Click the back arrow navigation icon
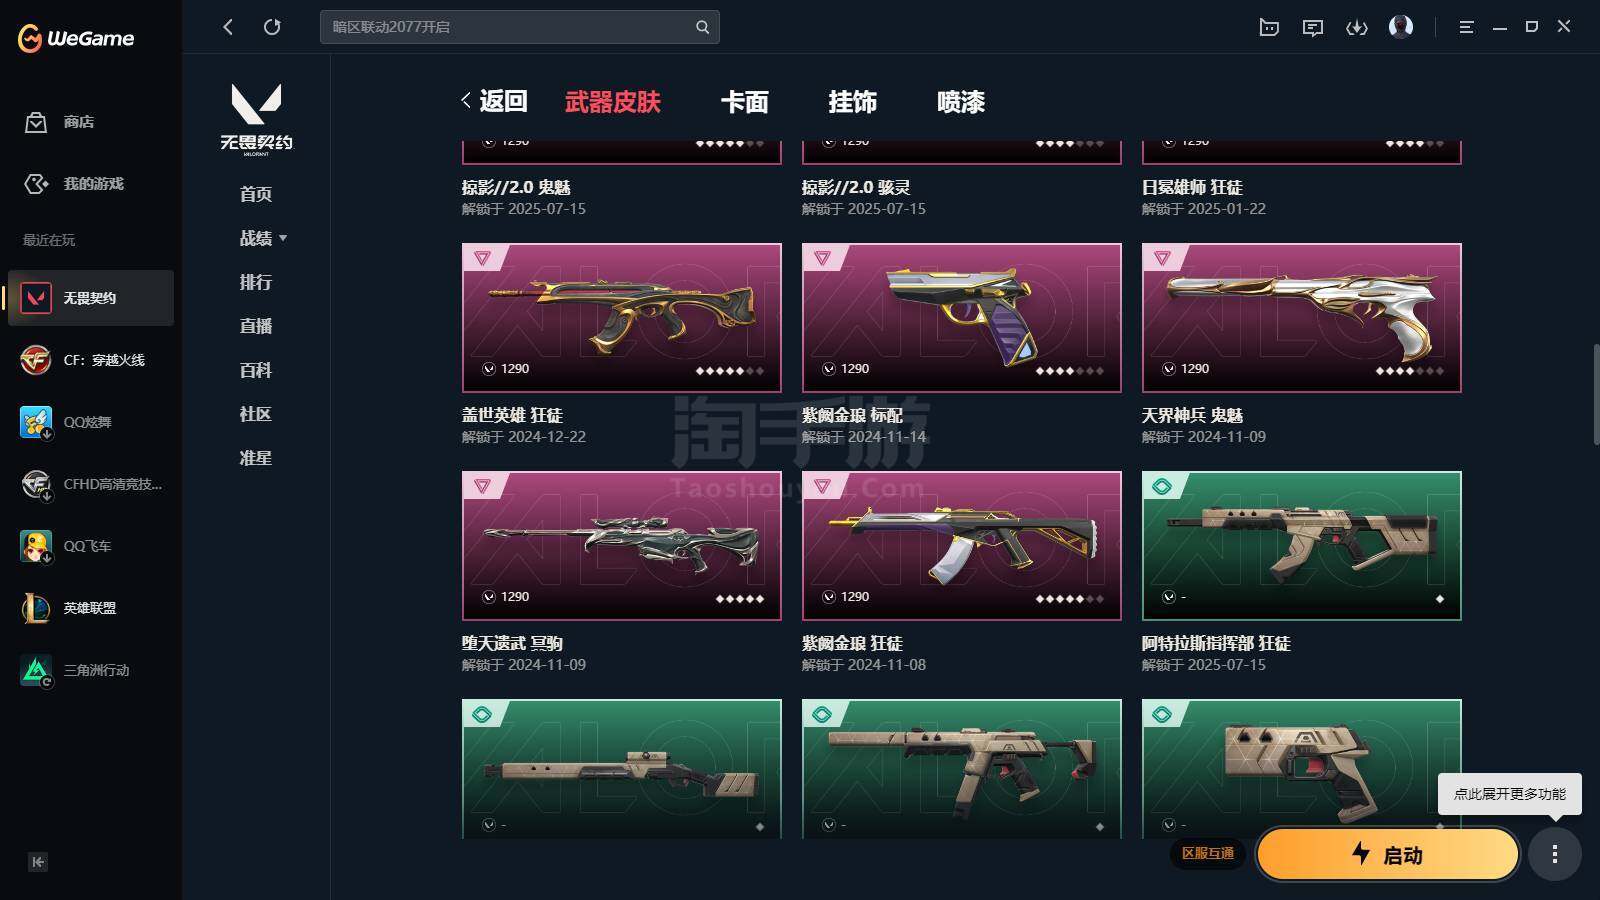The height and width of the screenshot is (900, 1600). tap(228, 27)
